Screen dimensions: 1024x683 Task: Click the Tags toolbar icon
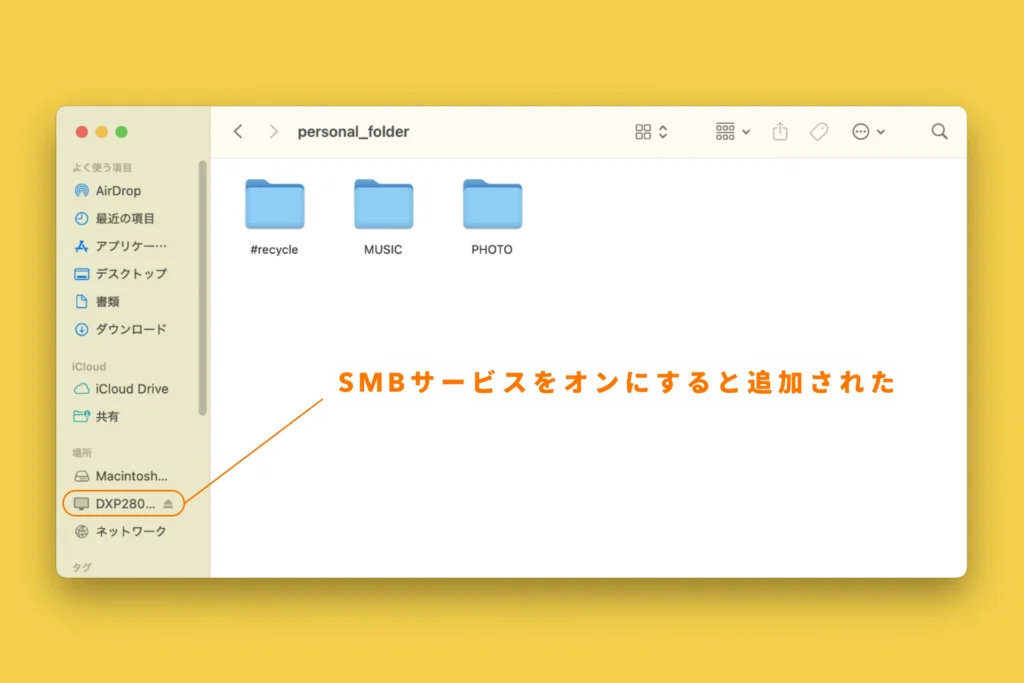pyautogui.click(x=819, y=132)
